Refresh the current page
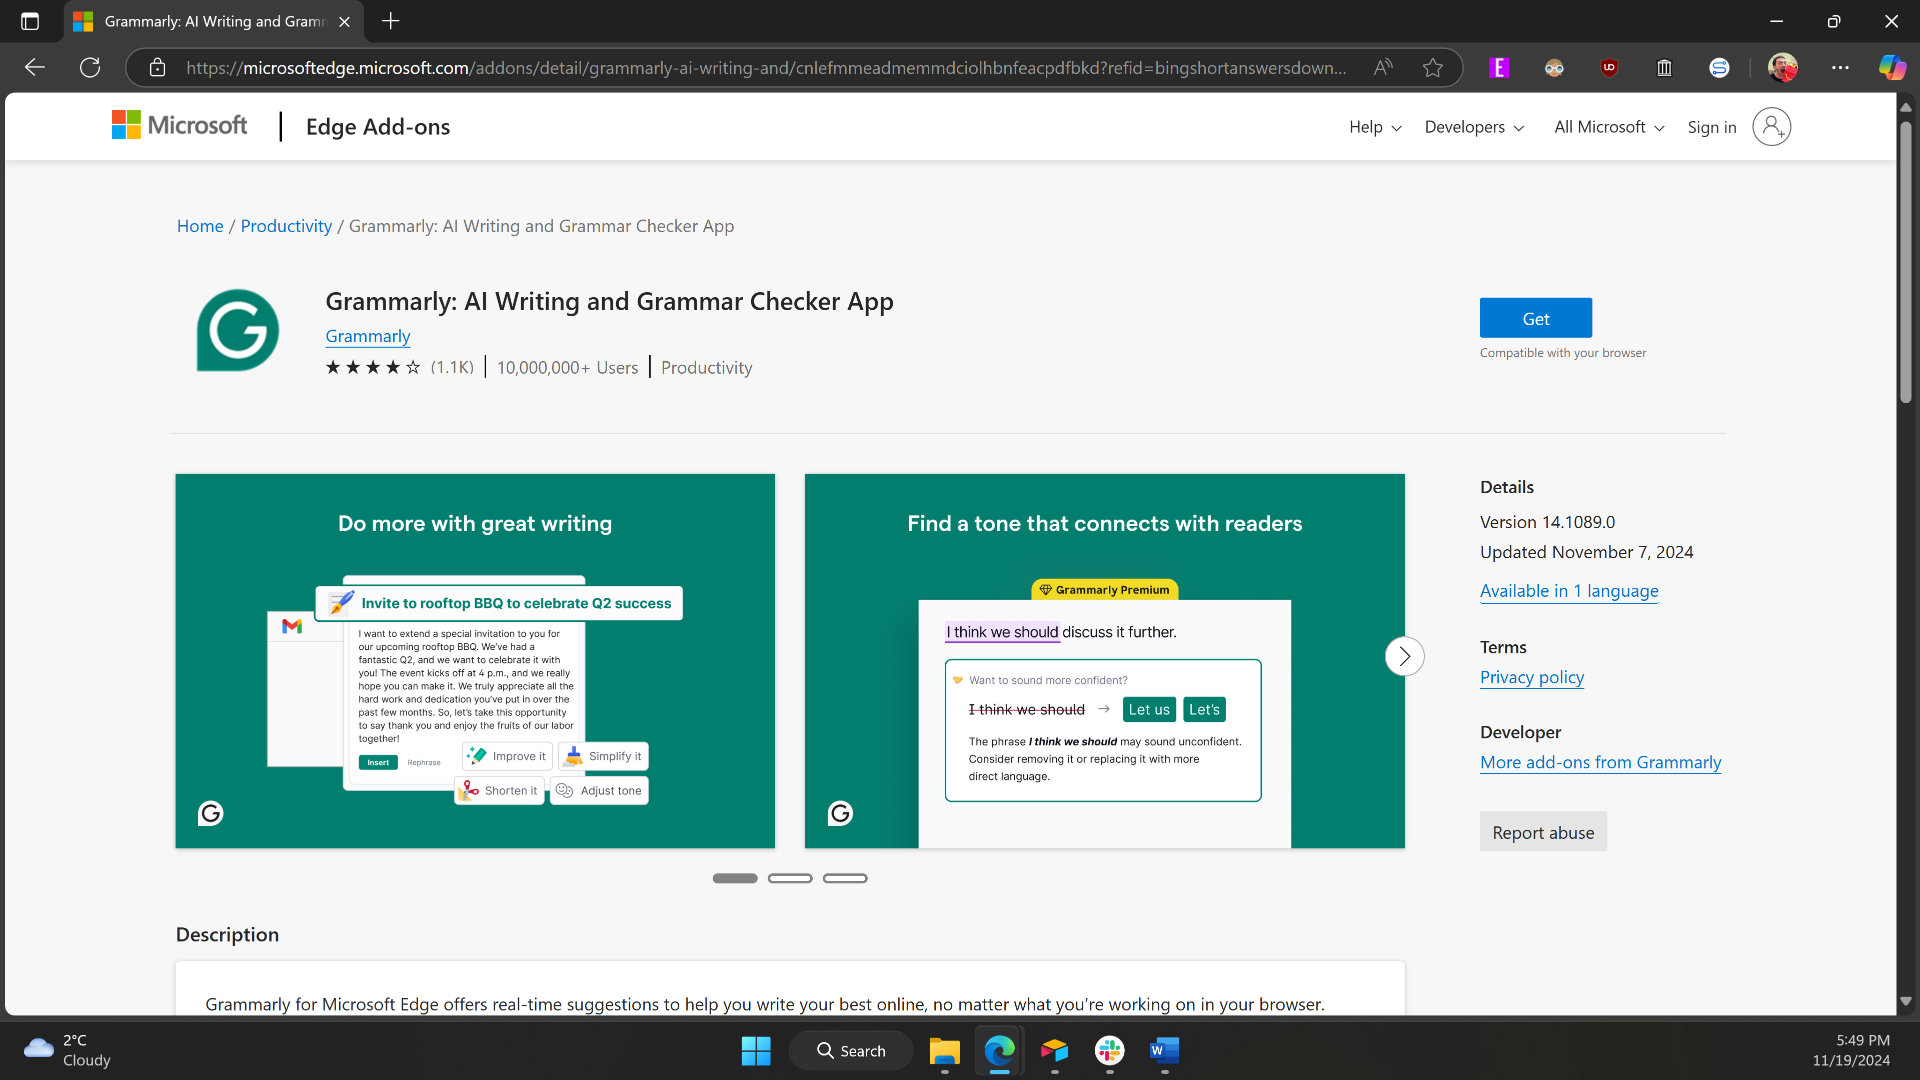 coord(90,68)
